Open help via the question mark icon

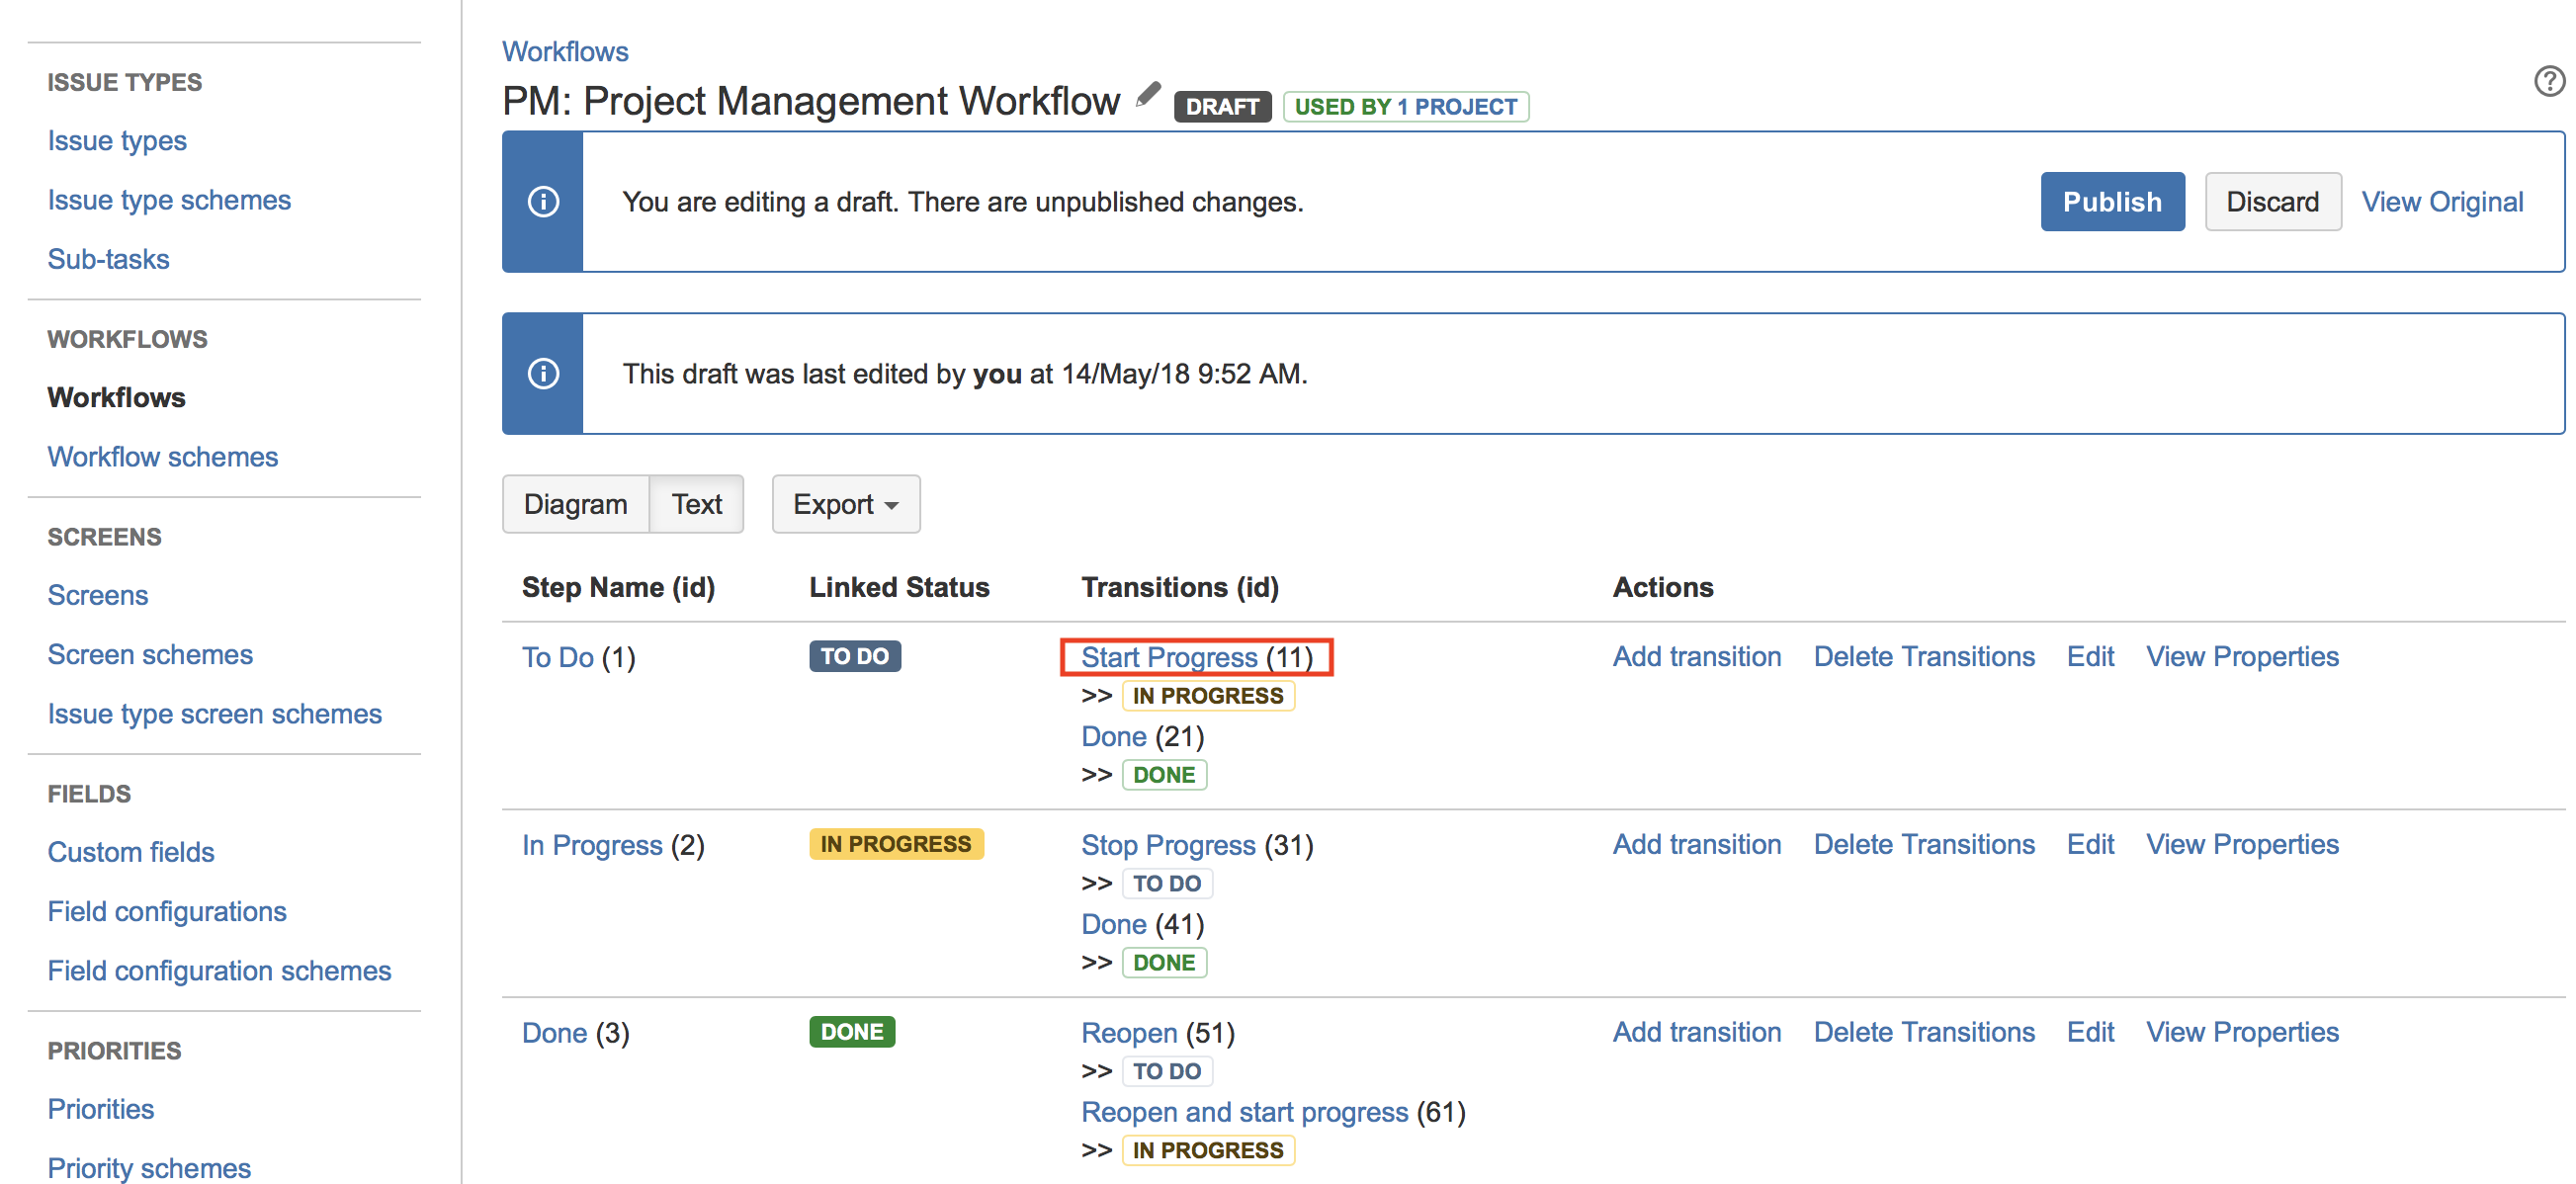tap(2548, 81)
